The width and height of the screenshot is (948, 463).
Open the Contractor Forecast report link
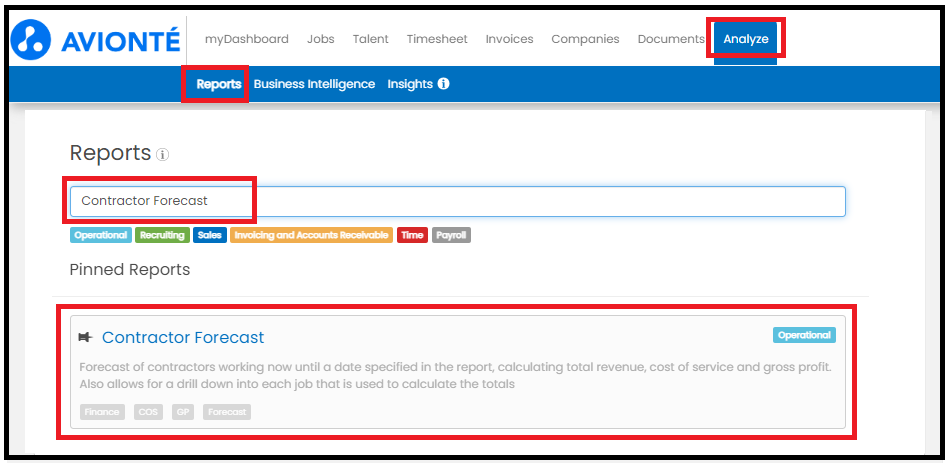183,337
